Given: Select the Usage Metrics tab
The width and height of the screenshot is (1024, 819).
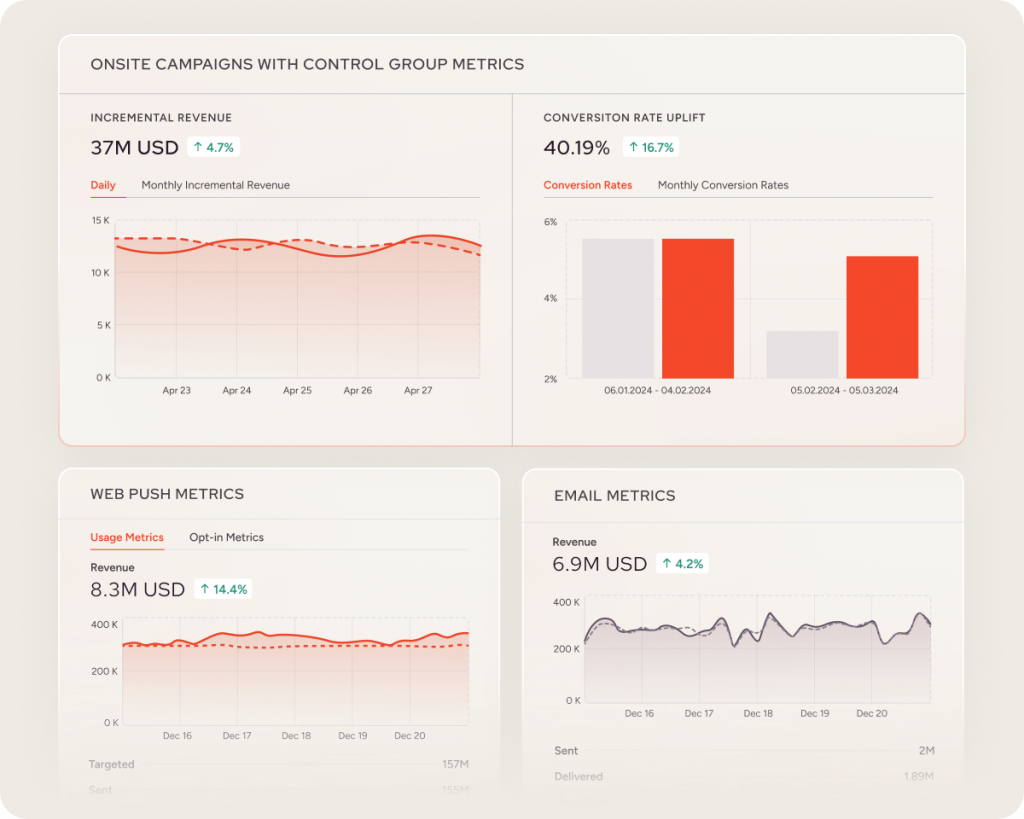Looking at the screenshot, I should pyautogui.click(x=126, y=537).
